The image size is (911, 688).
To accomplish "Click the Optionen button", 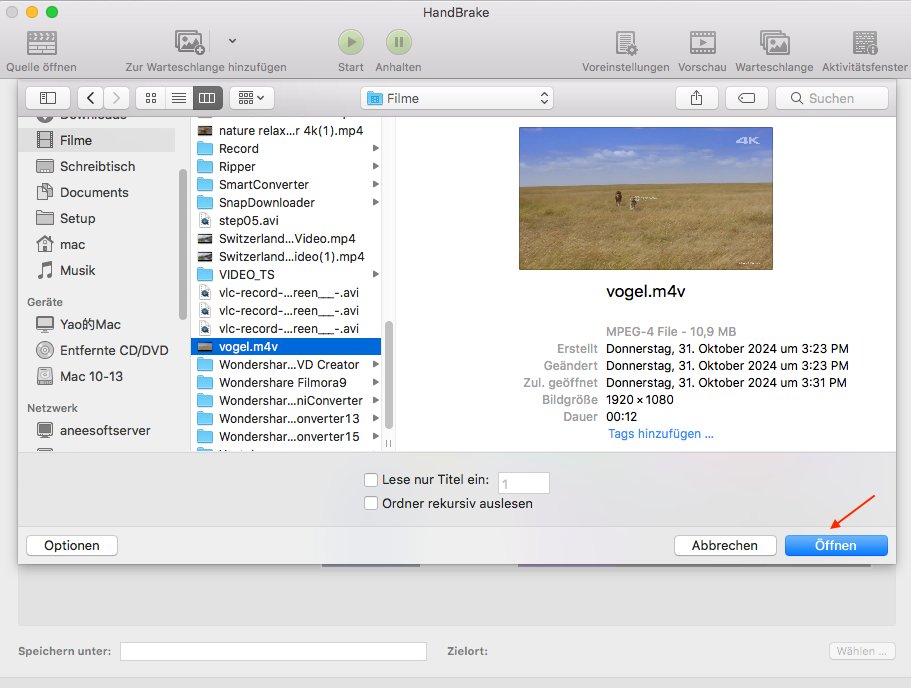I will coord(72,546).
